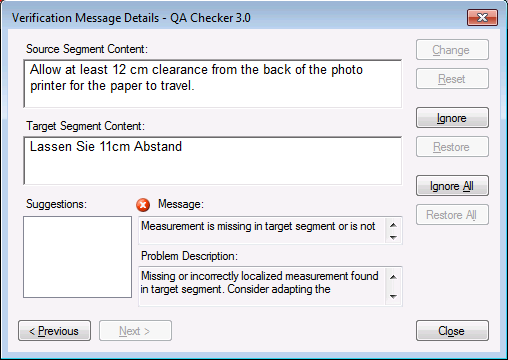The height and width of the screenshot is (360, 508).
Task: Click the Ignore button
Action: pyautogui.click(x=452, y=118)
